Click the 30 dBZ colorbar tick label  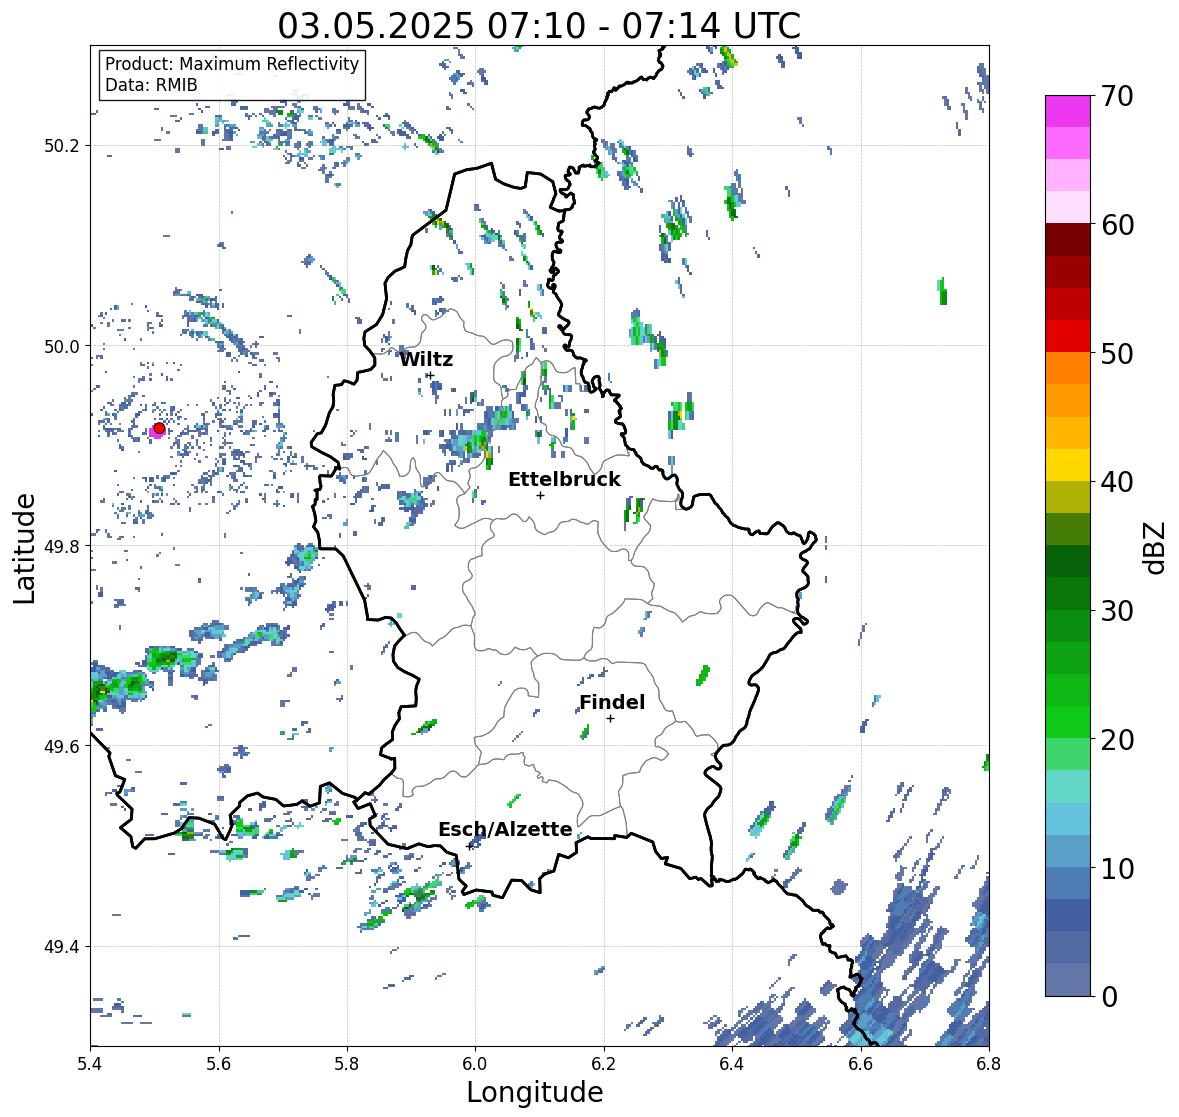1117,611
